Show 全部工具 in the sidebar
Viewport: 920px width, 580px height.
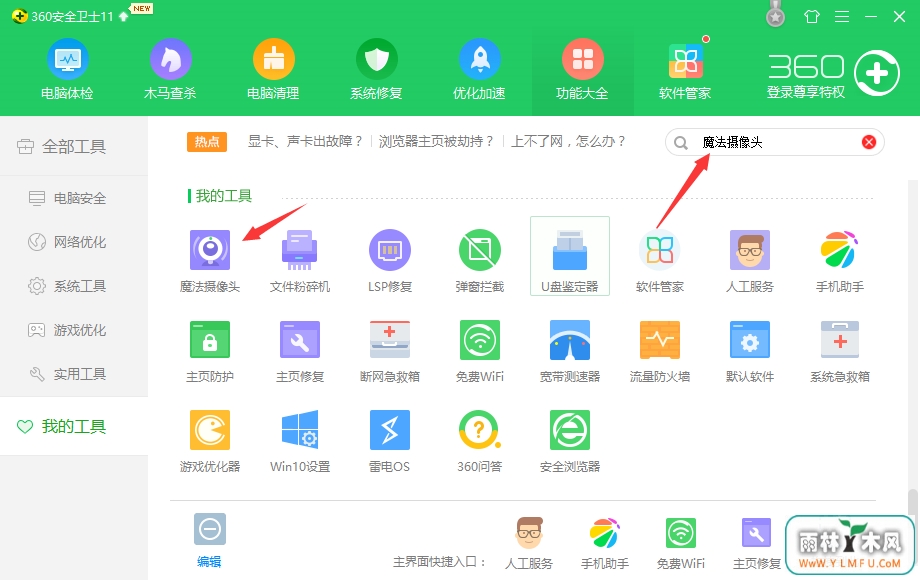tap(74, 146)
